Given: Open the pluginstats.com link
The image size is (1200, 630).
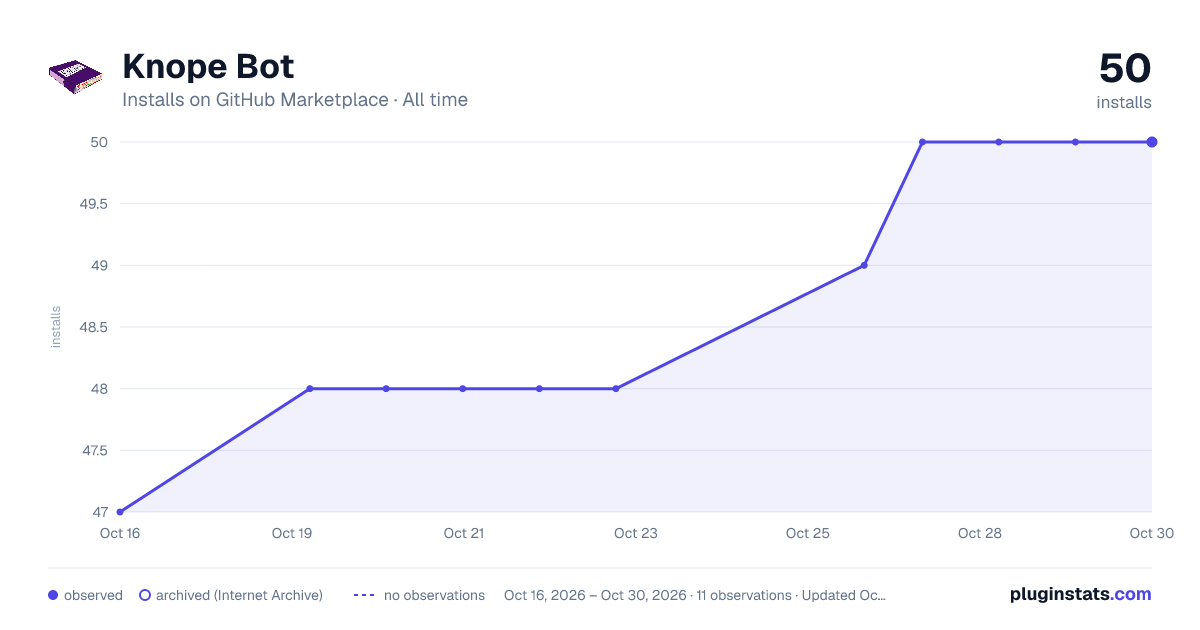Looking at the screenshot, I should tap(1080, 594).
